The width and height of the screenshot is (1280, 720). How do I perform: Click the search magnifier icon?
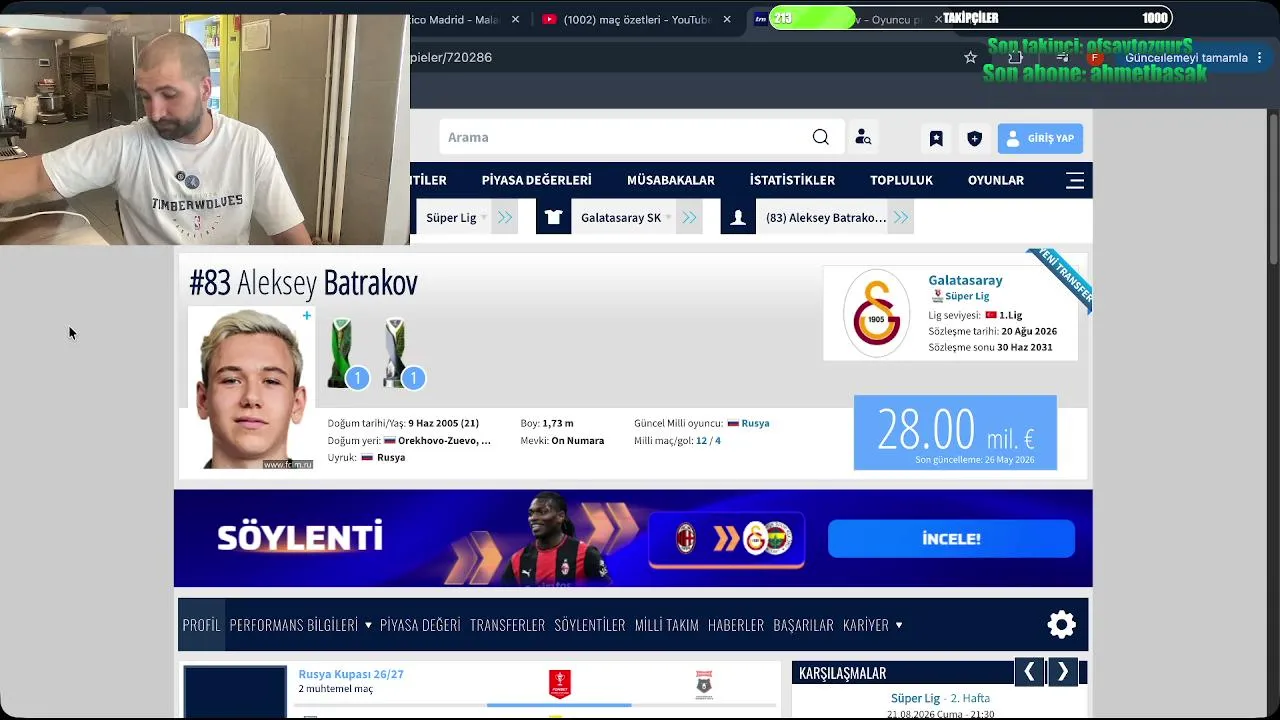(x=821, y=137)
